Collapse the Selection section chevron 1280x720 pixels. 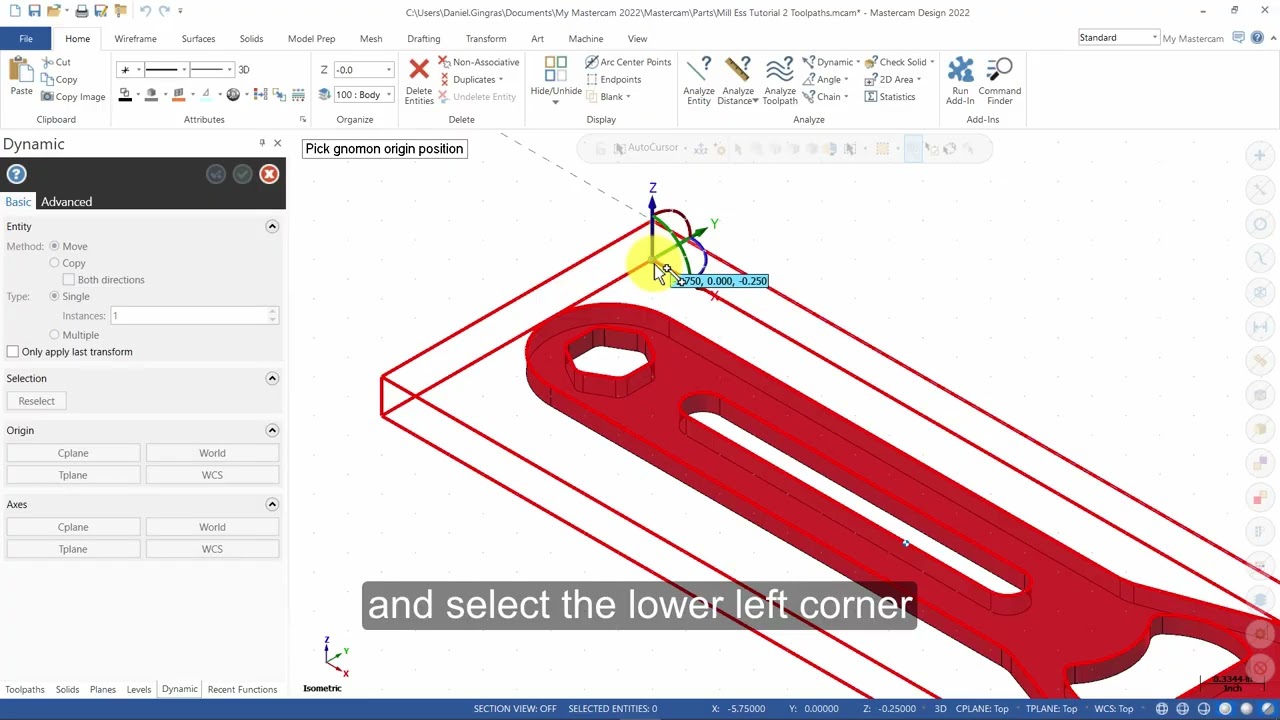[272, 379]
